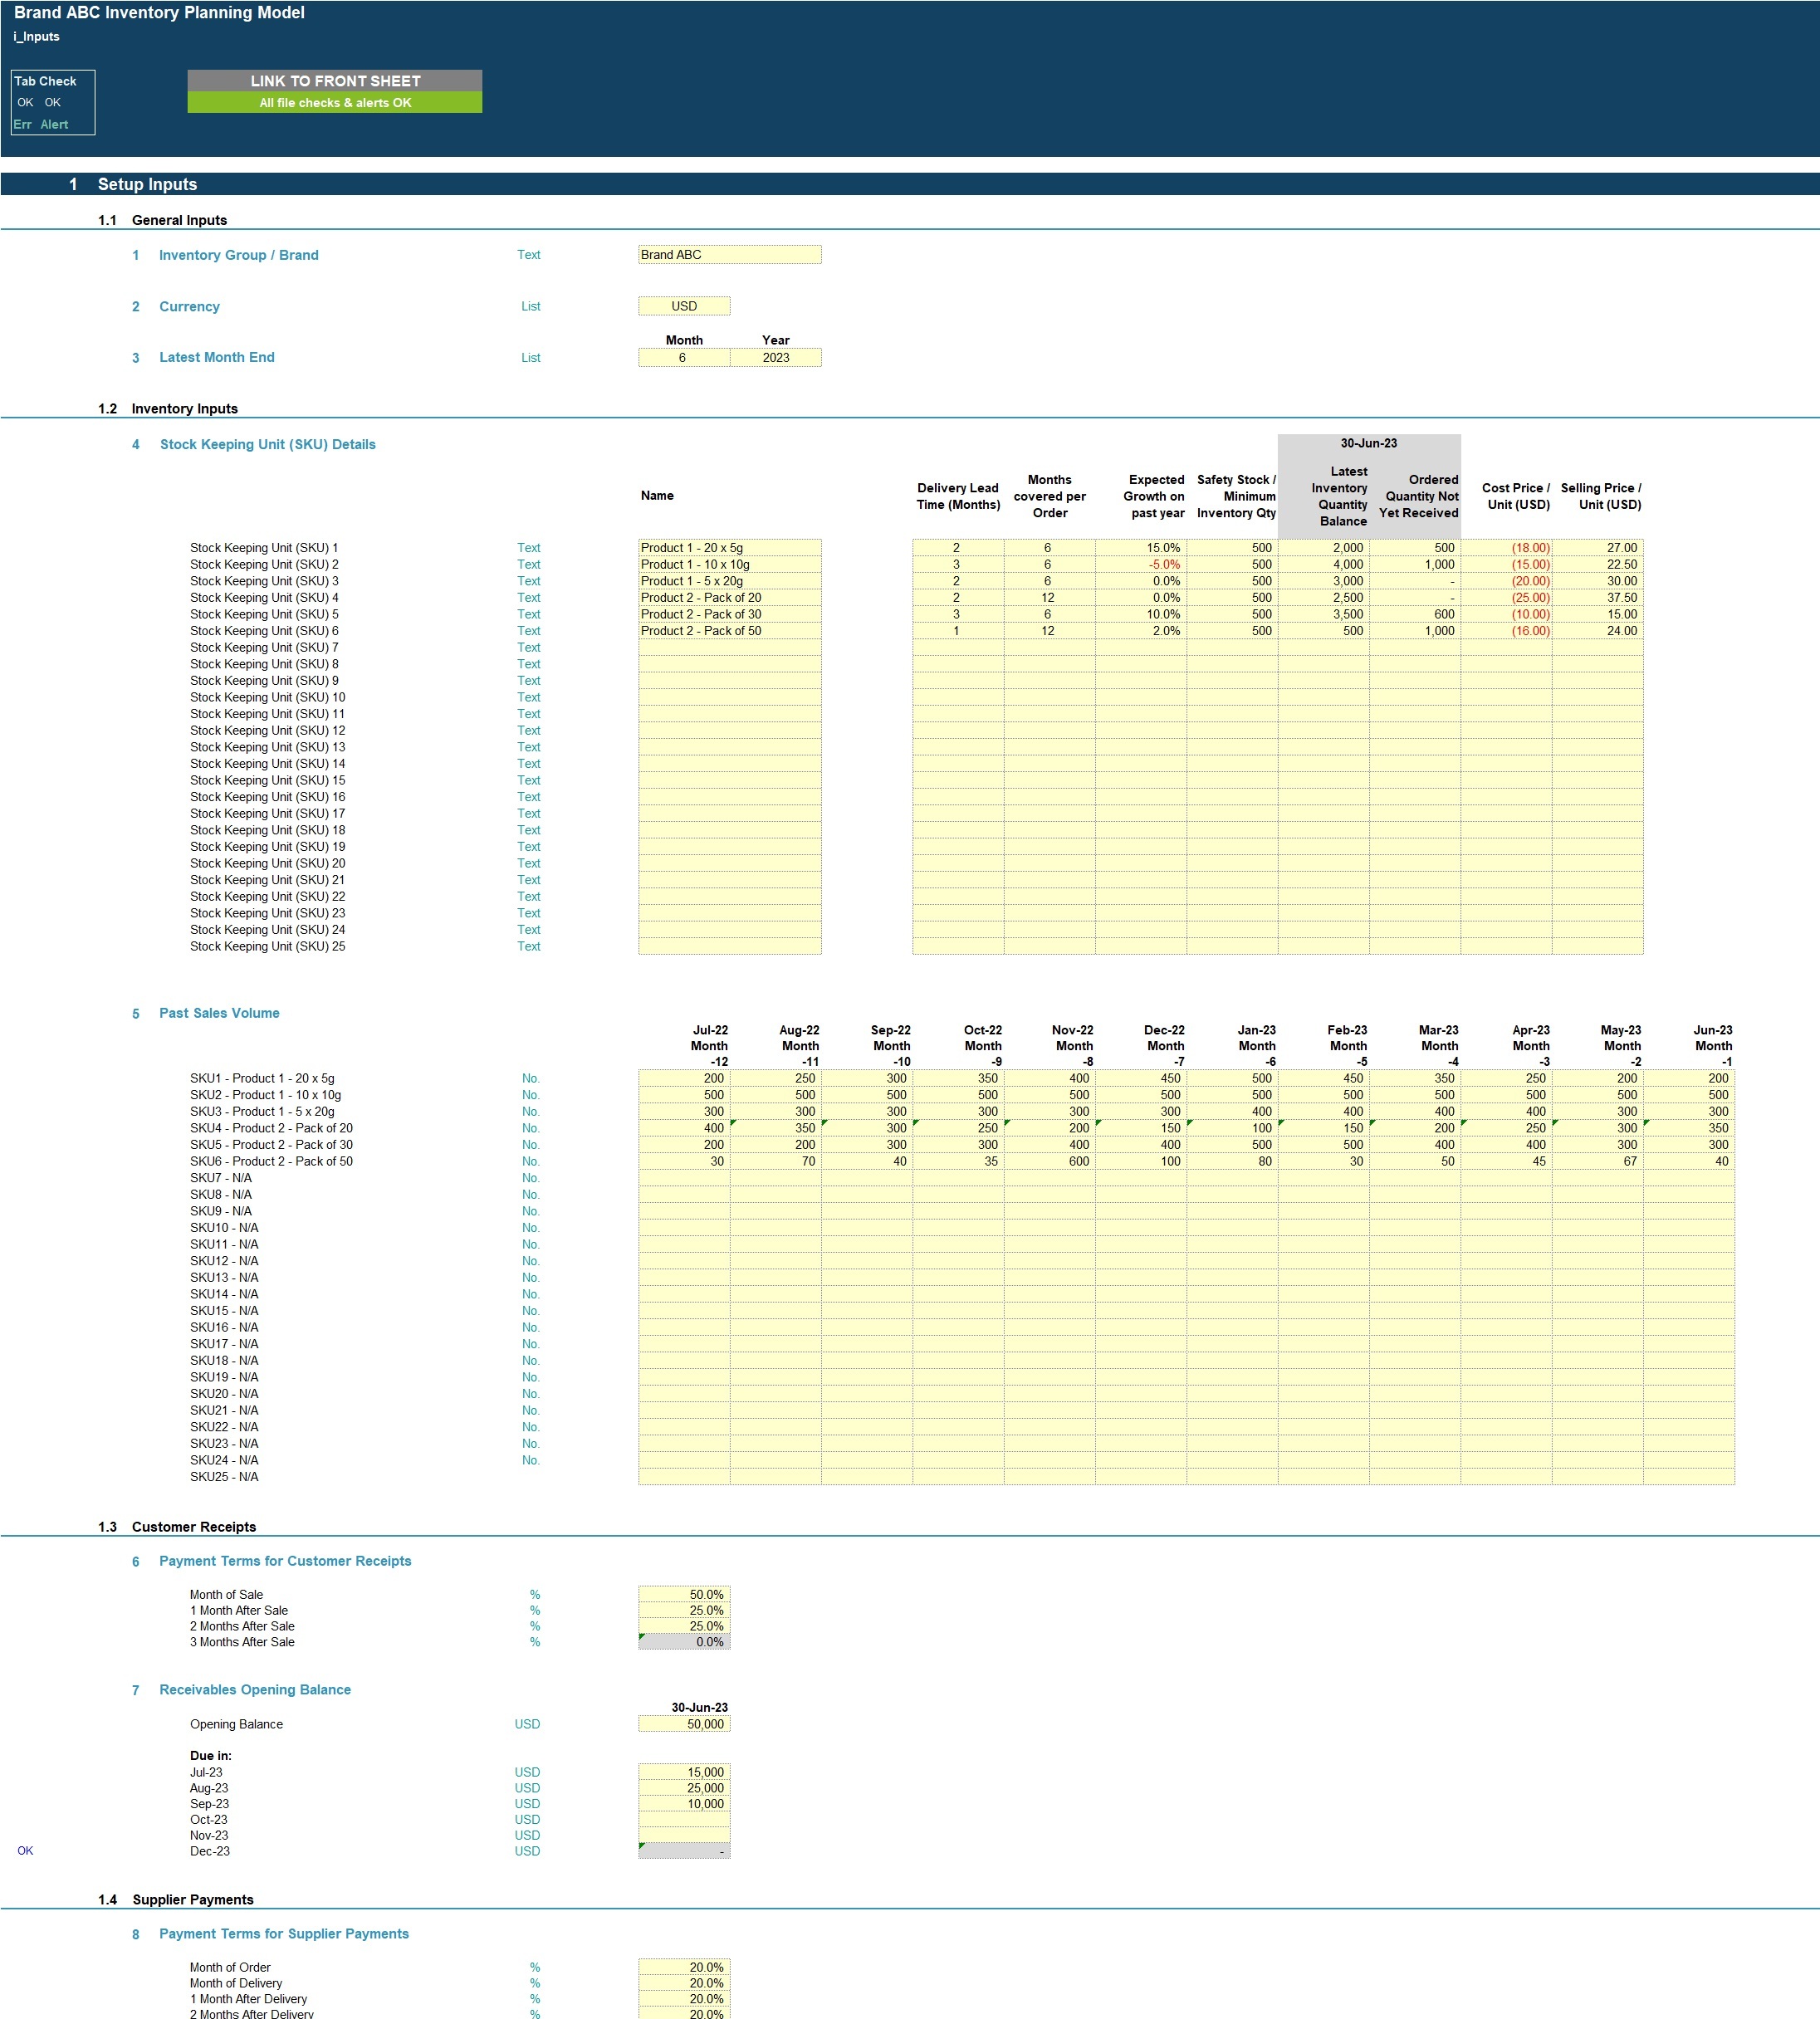Select the SKU 1 name 'Product 1 - 20 x 5g'
This screenshot has width=1820, height=2019.
(x=729, y=547)
